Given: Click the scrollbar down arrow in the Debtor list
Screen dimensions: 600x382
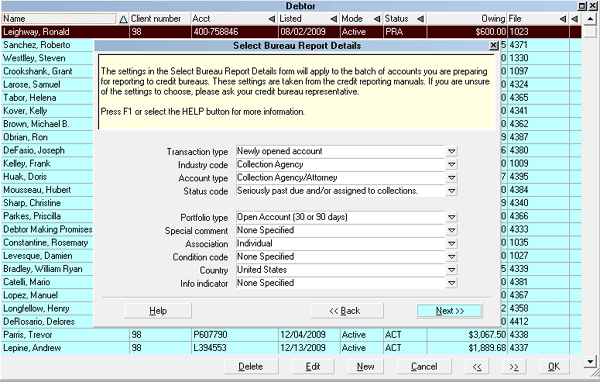Looking at the screenshot, I should click(590, 361).
